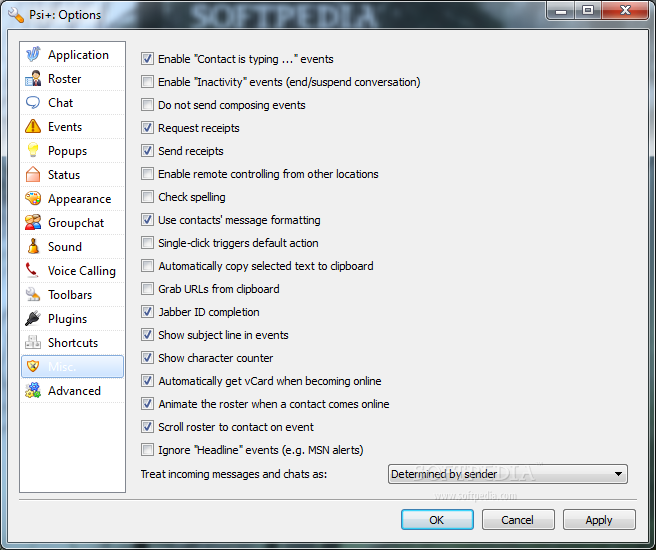Screen dimensions: 656x550
Task: Click the Status house icon
Action: [x=33, y=174]
